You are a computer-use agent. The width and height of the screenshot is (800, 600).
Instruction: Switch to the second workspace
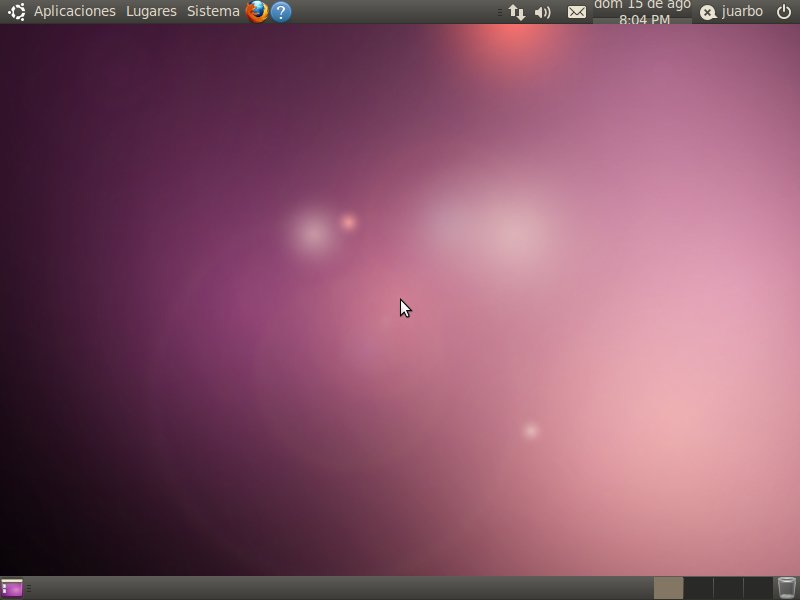698,588
